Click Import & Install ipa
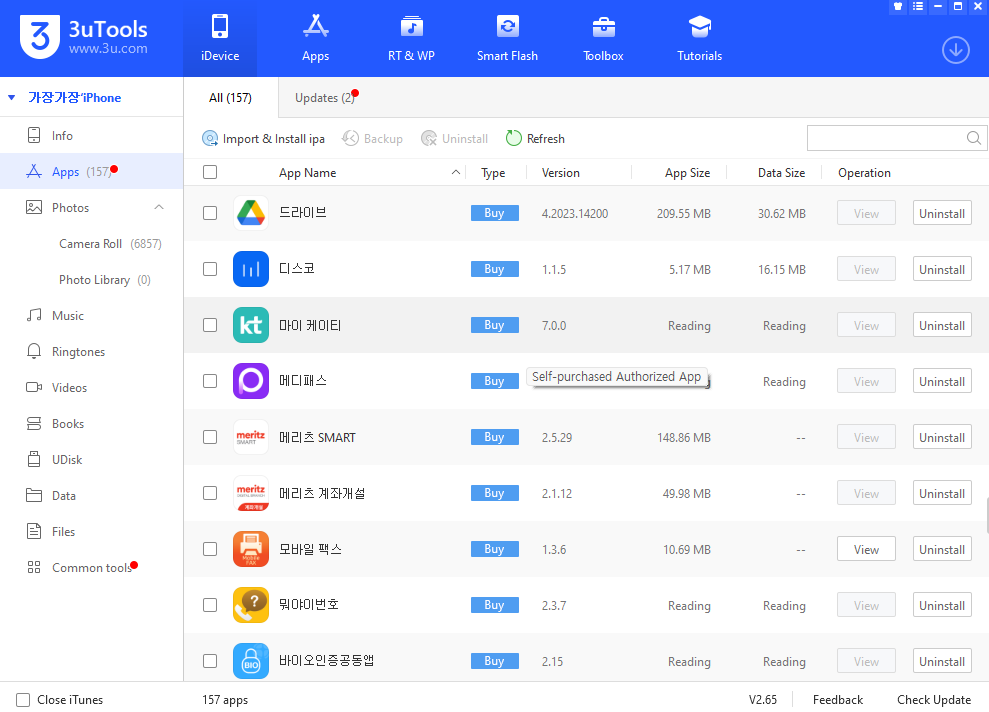Viewport: 989px width, 712px height. pos(264,138)
